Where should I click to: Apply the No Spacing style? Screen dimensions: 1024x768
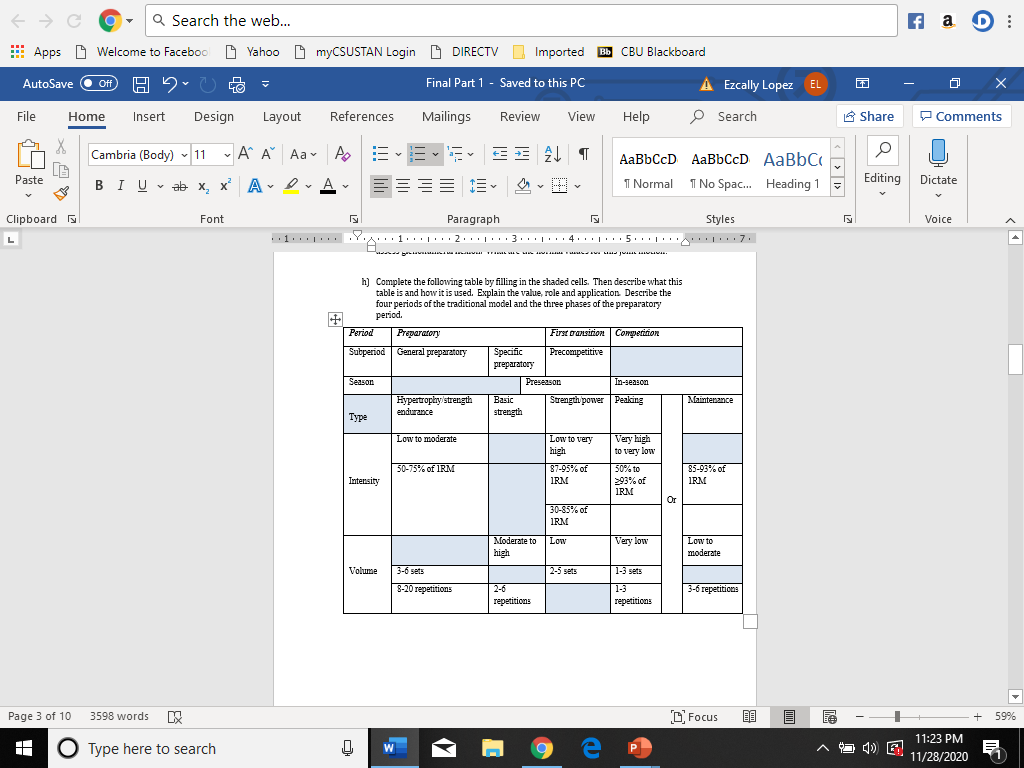720,169
